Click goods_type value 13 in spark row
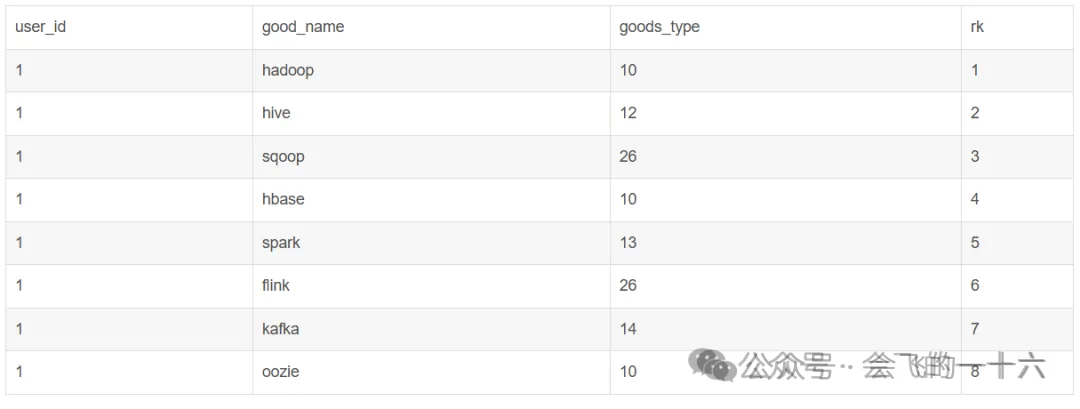The image size is (1080, 409). tap(628, 242)
